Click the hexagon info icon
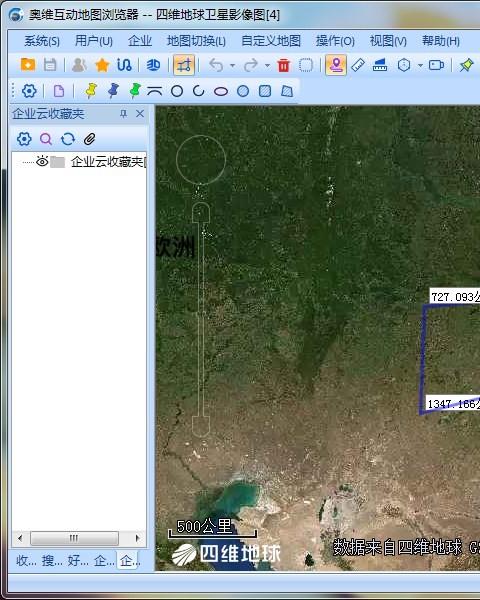480x600 pixels. [404, 65]
